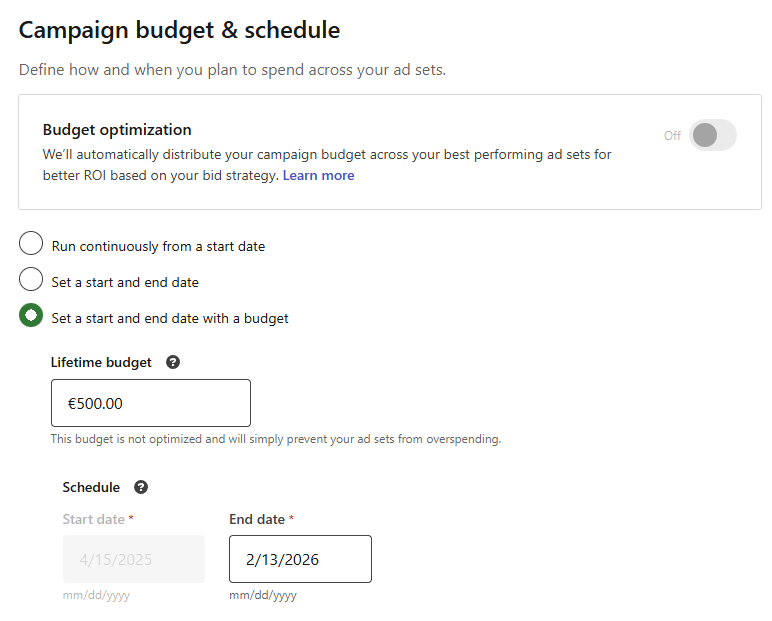Click the Campaign budget & schedule title
This screenshot has height=621, width=772.
click(x=179, y=30)
